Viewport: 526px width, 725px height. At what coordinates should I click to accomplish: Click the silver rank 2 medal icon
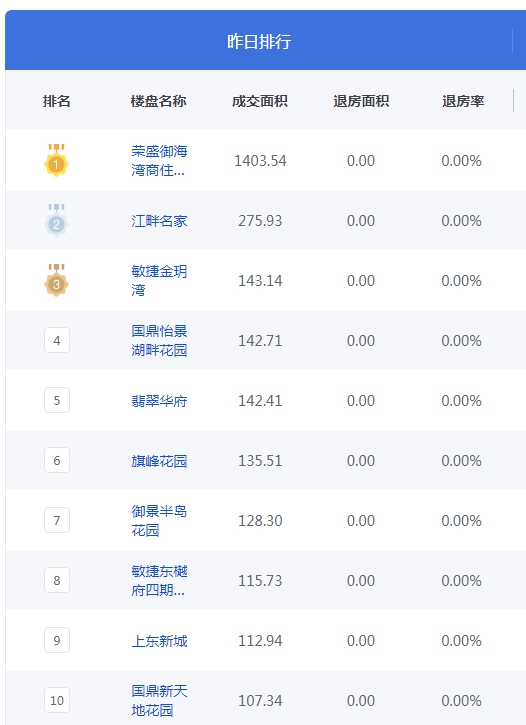[x=56, y=220]
